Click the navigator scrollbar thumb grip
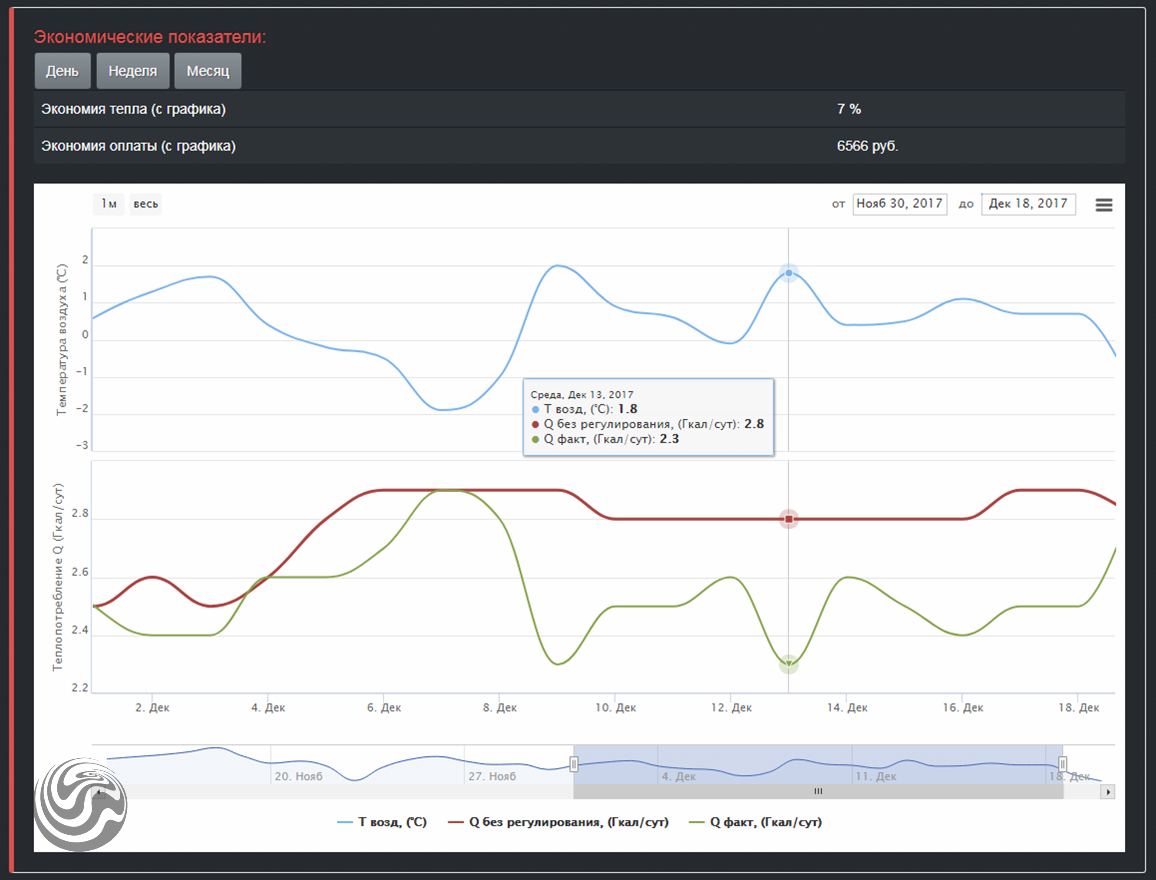 pyautogui.click(x=817, y=791)
